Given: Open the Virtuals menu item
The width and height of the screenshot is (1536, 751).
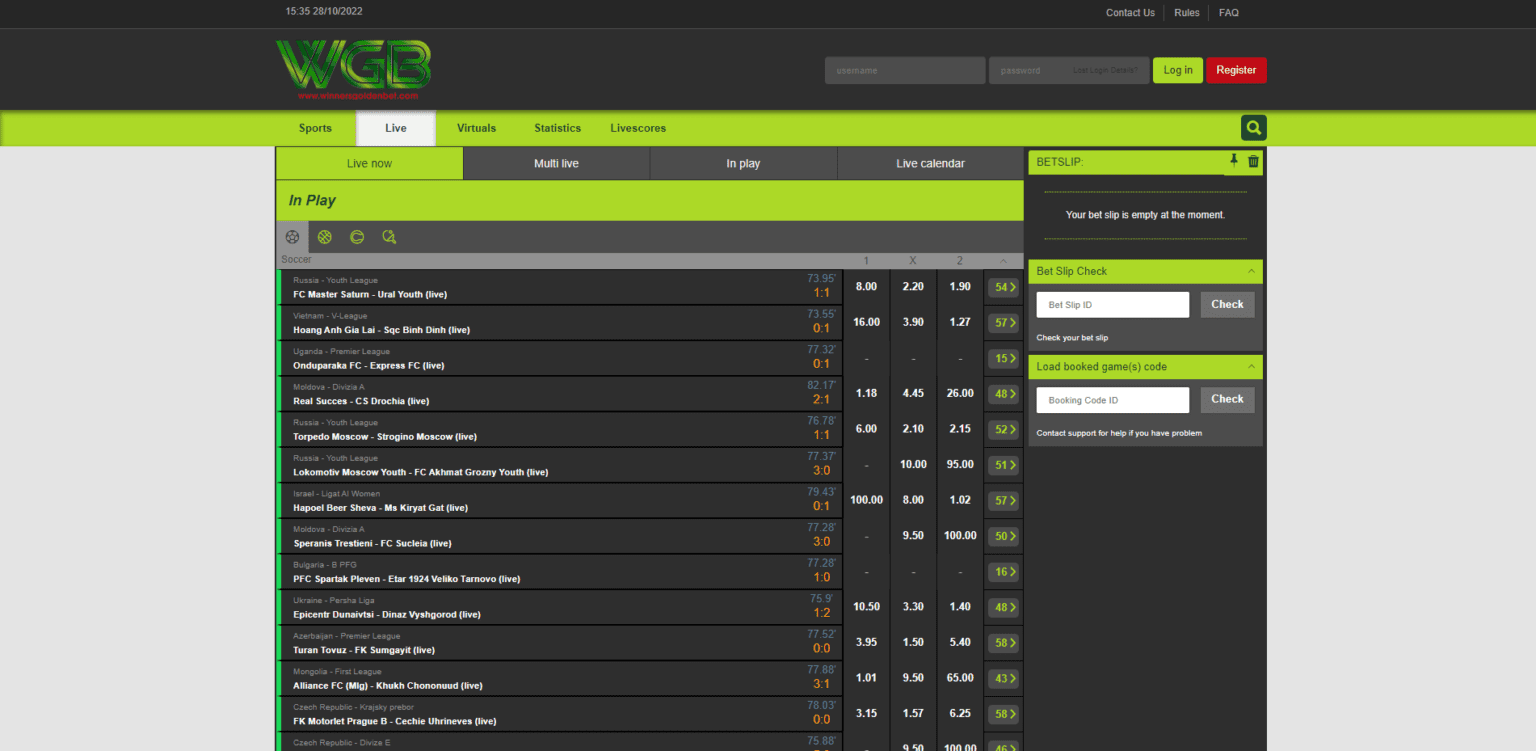Looking at the screenshot, I should coord(476,128).
